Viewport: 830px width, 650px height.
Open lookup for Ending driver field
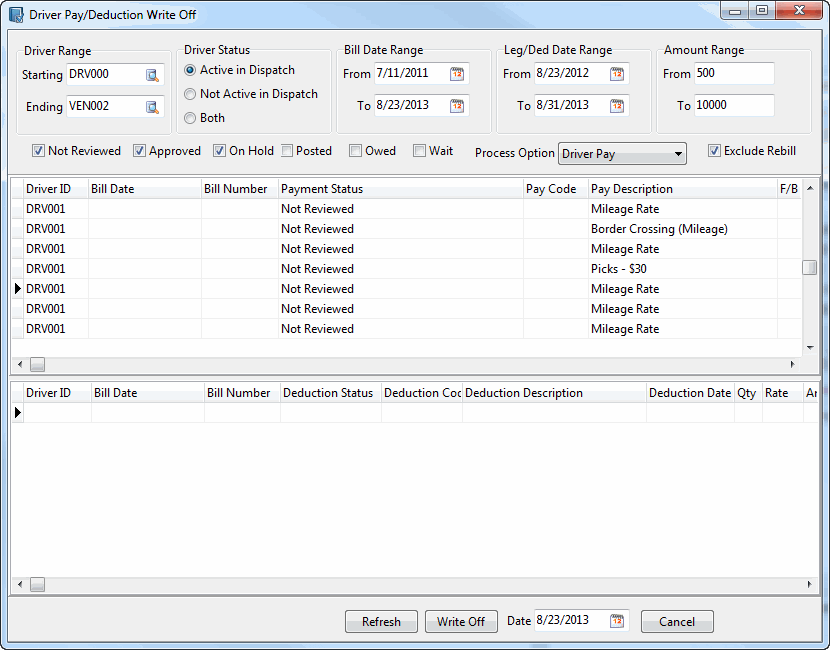tap(152, 107)
